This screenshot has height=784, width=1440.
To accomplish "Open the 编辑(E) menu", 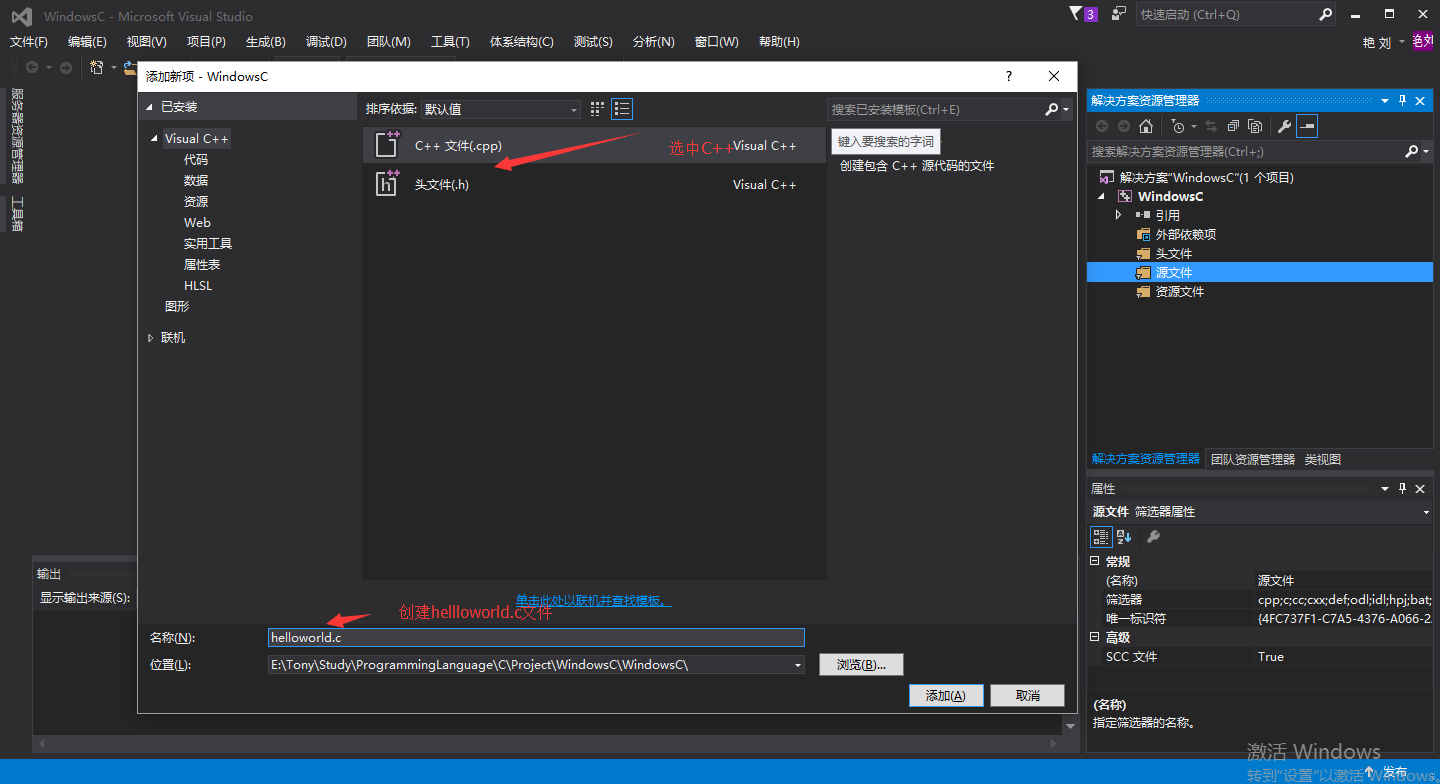I will point(87,42).
